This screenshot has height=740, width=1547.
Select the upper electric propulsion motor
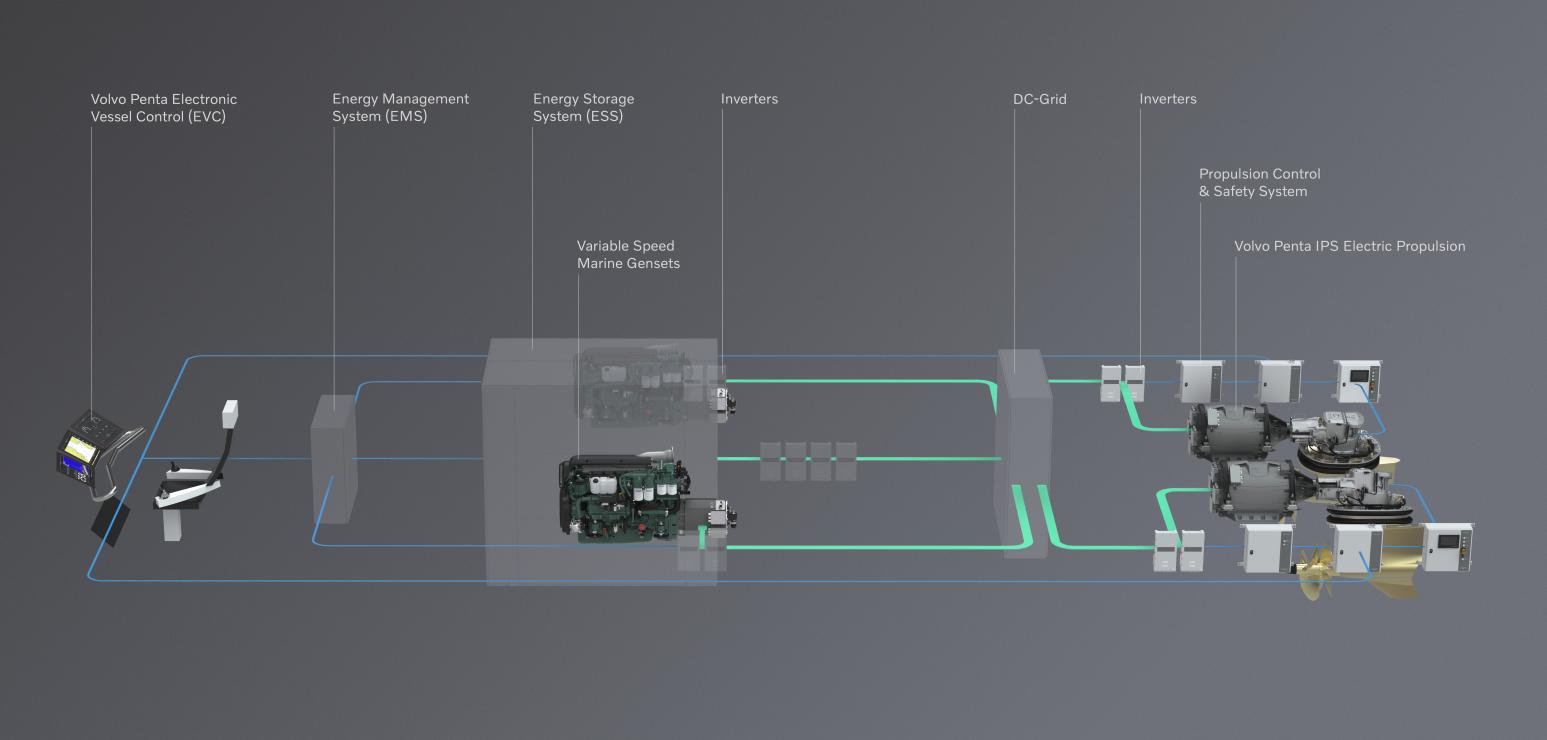pyautogui.click(x=1238, y=430)
